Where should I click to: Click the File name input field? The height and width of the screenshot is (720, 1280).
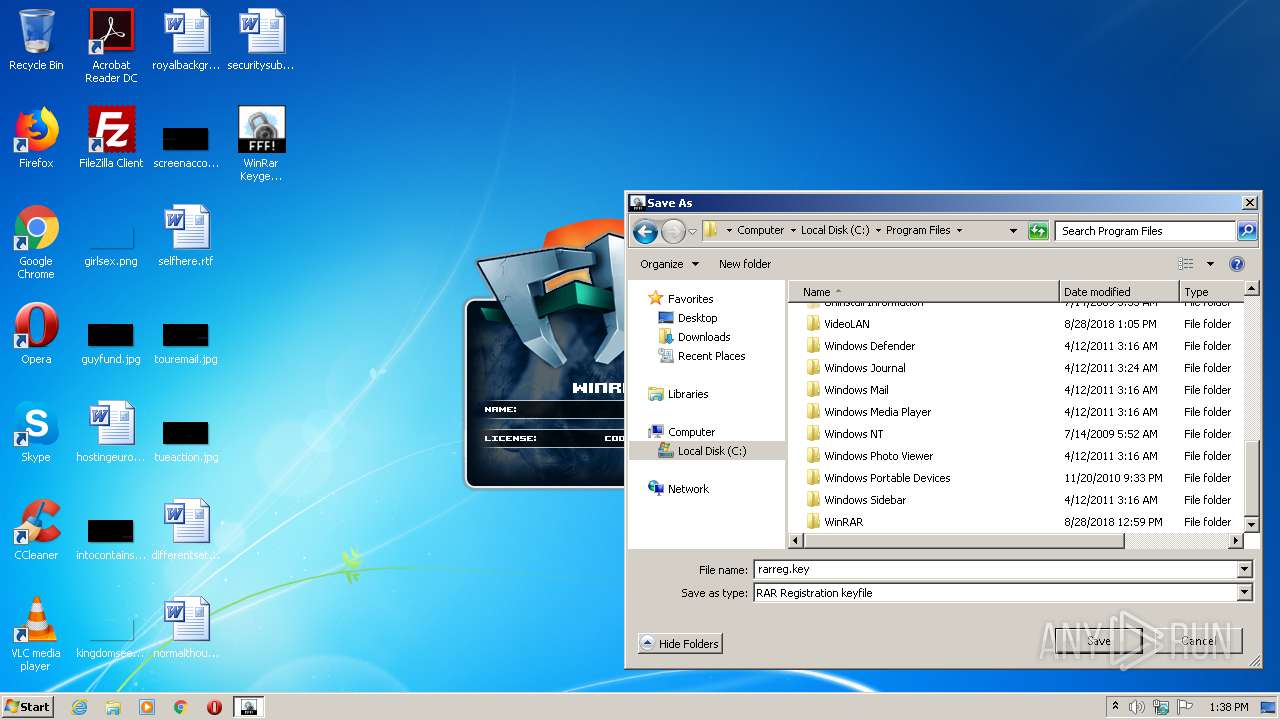(995, 570)
